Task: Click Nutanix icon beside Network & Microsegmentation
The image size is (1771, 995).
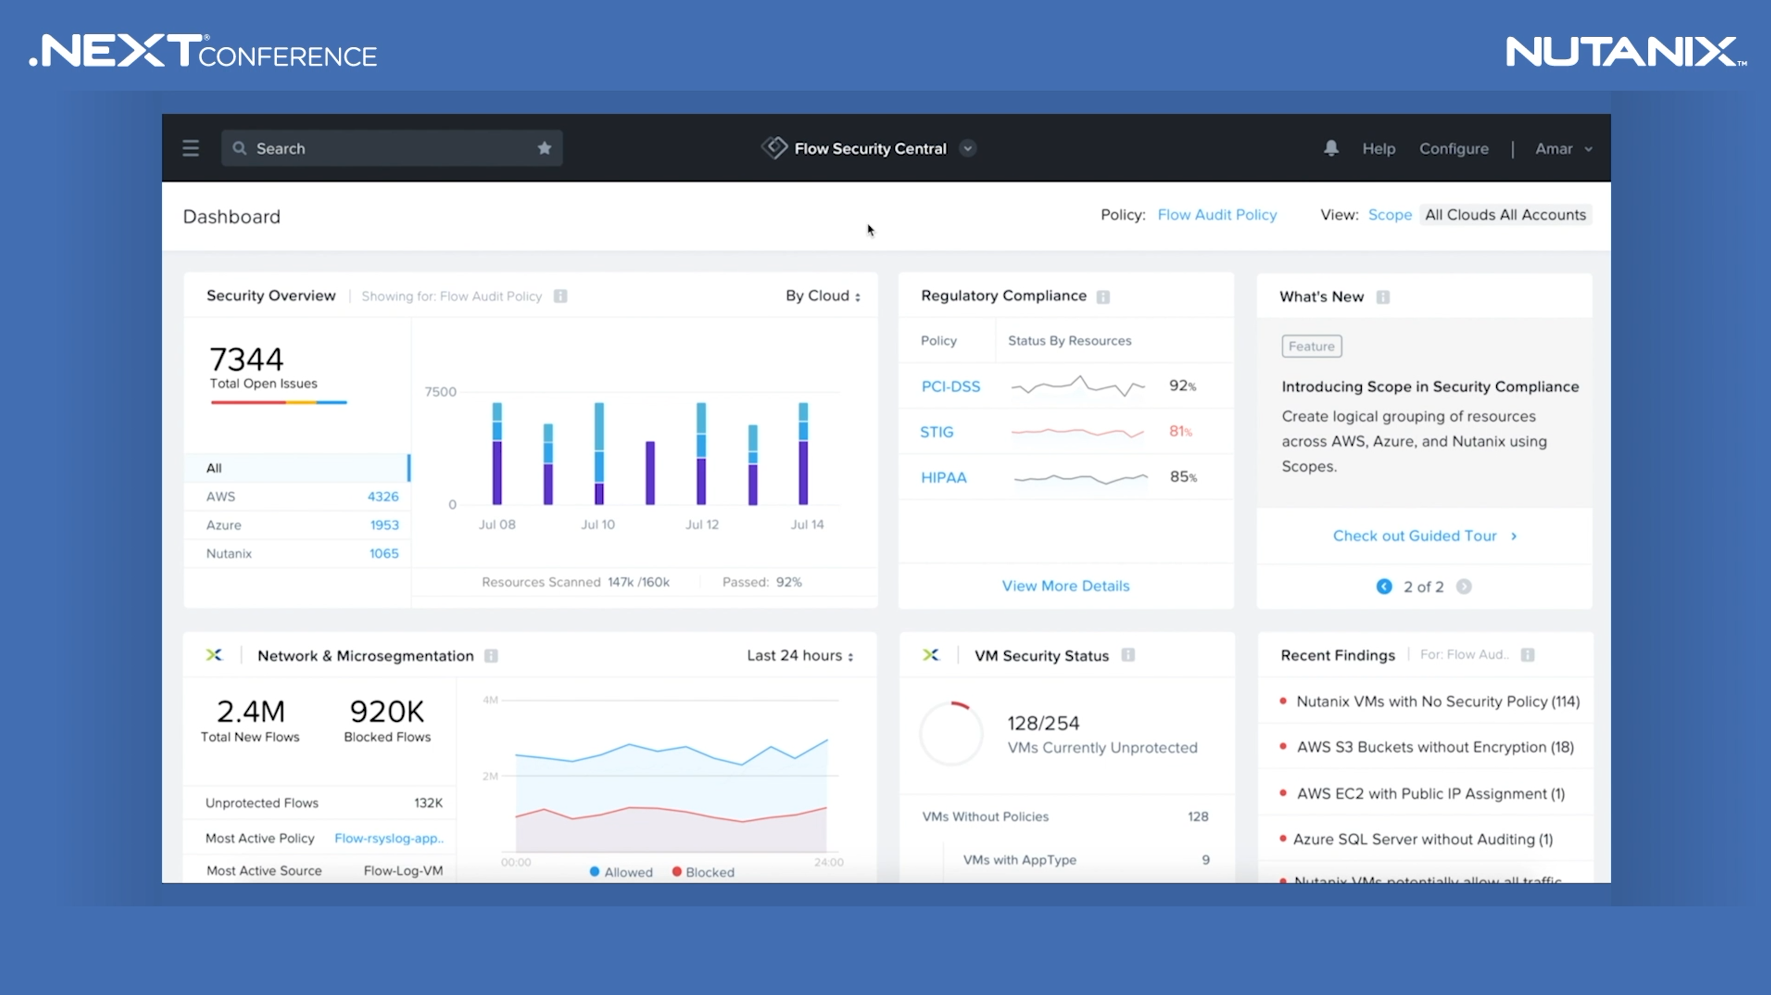Action: (x=214, y=655)
